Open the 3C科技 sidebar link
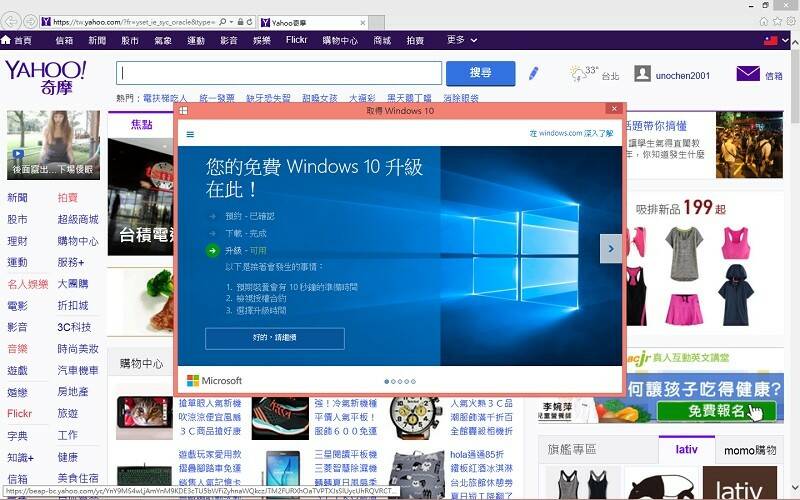Screen dimensions: 800x500 click(74, 327)
